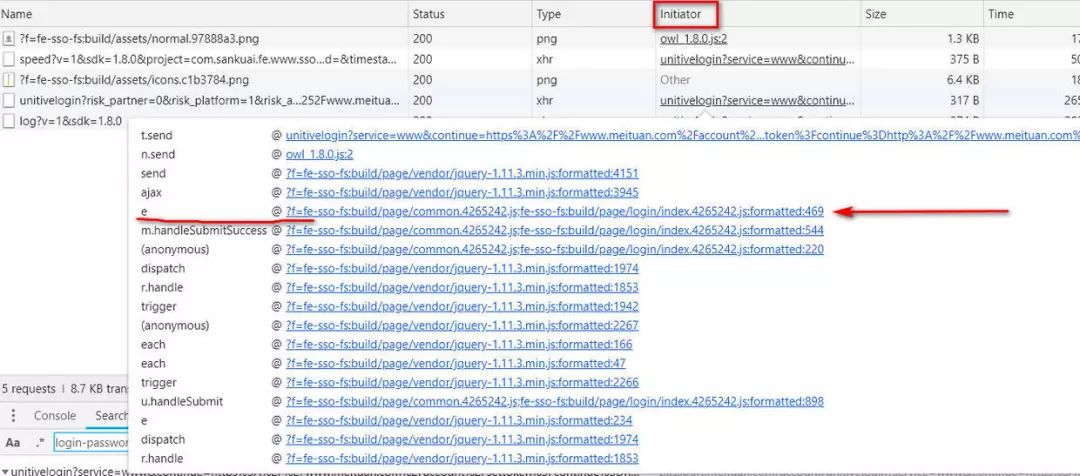Open the trigger jquery formatted:1942 link
1080x476 pixels.
tap(462, 307)
